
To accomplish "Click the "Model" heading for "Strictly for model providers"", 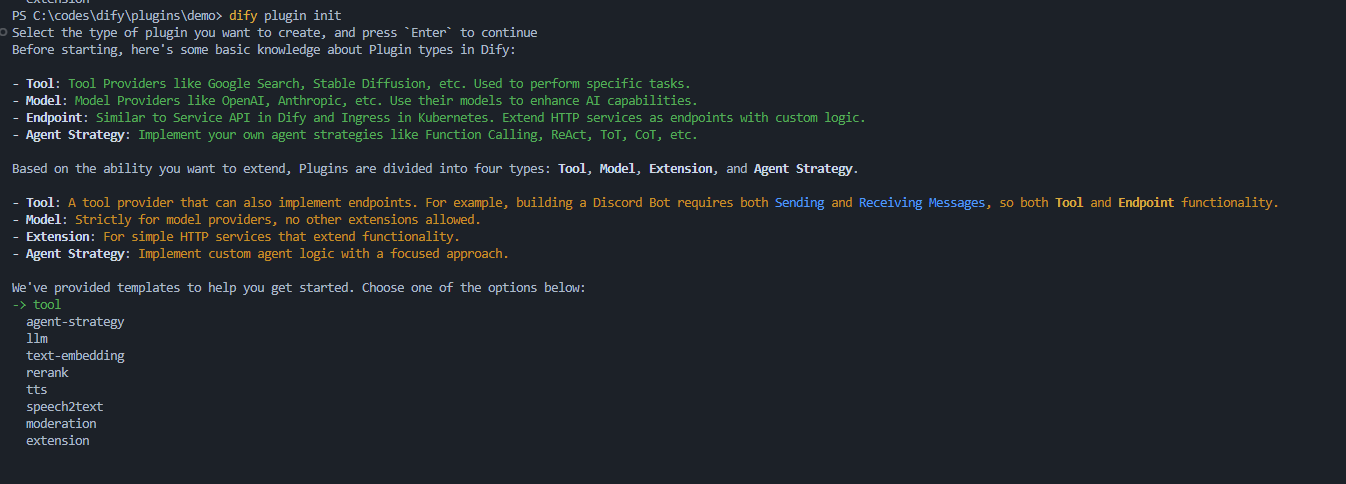I will coord(47,220).
